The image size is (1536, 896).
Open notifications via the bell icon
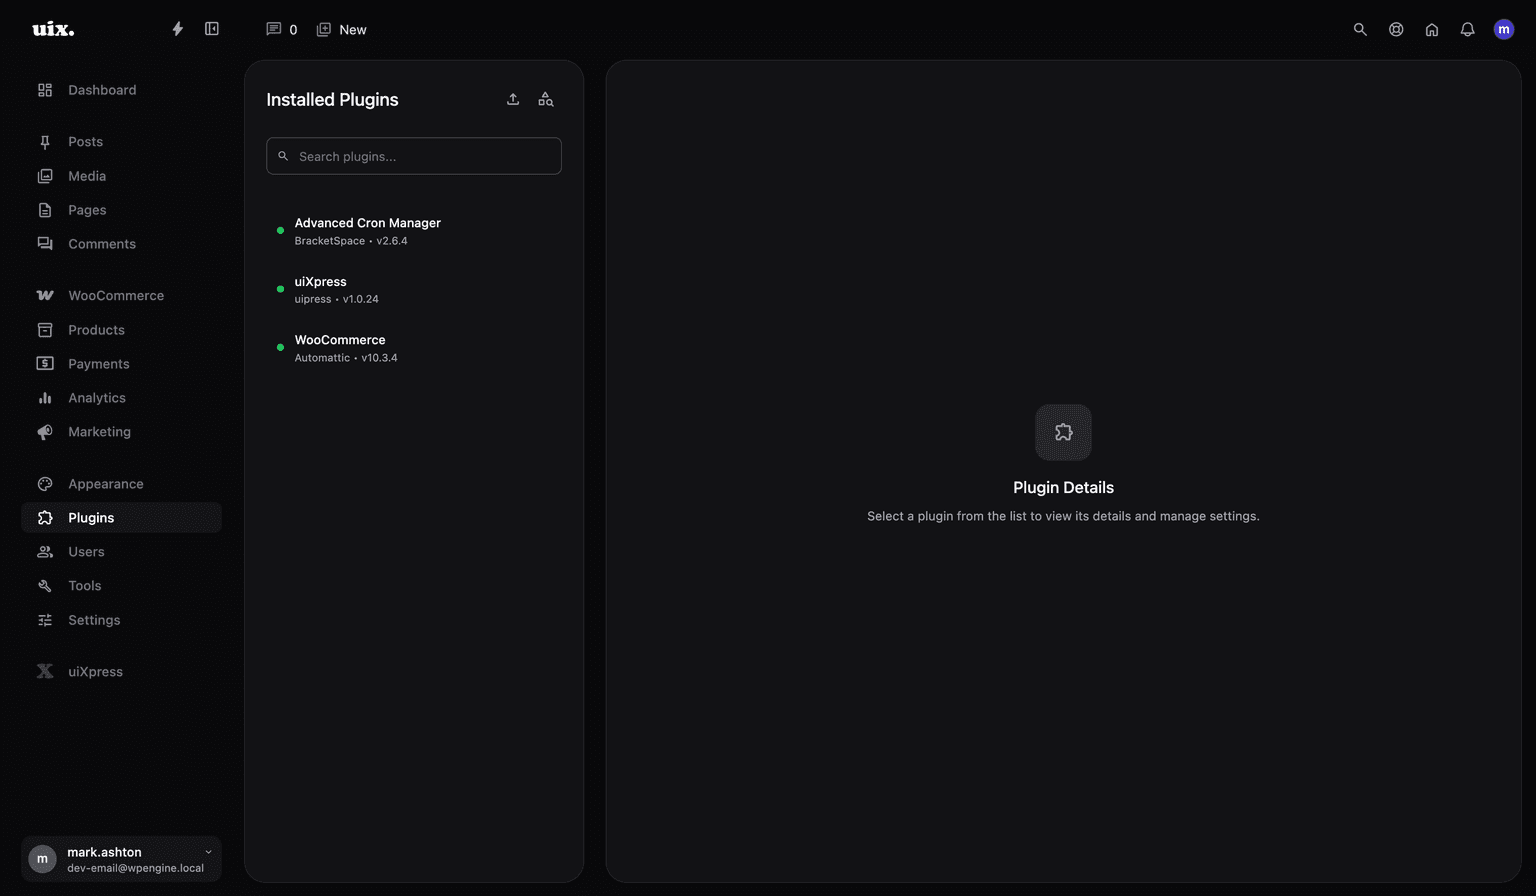1467,30
